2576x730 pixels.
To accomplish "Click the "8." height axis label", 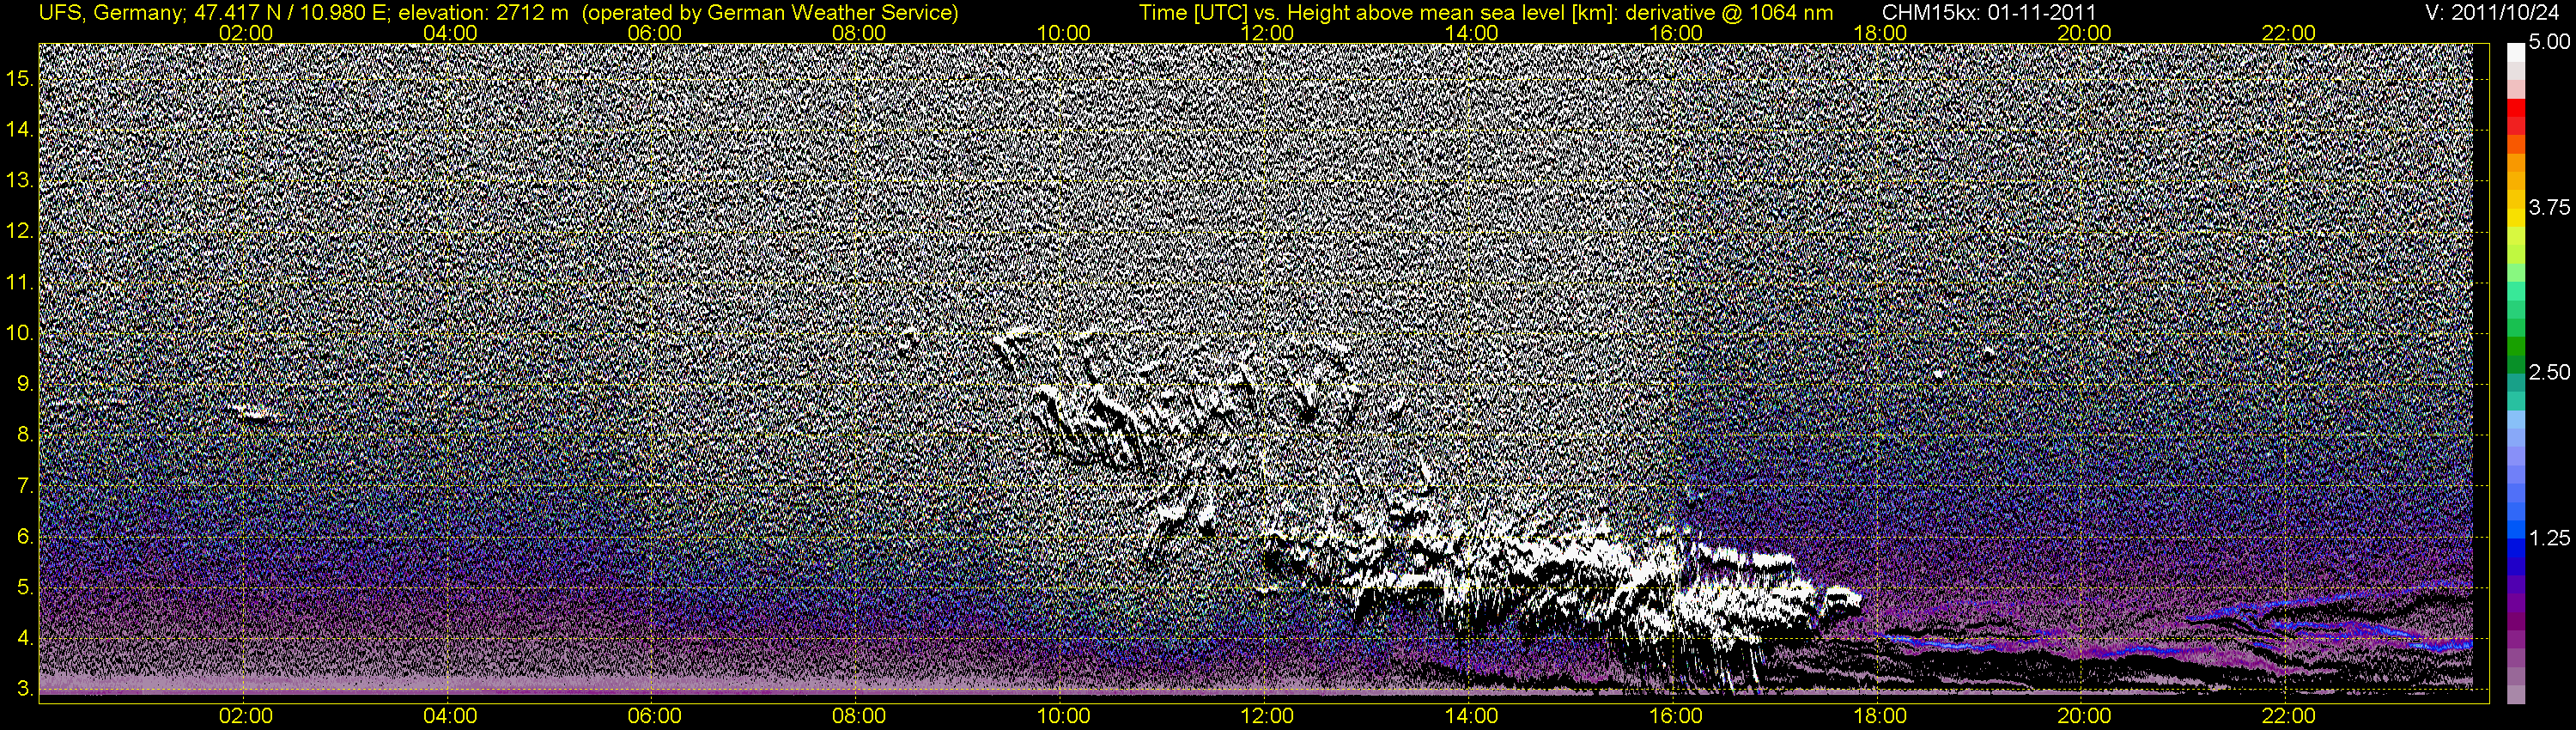I will (x=24, y=436).
